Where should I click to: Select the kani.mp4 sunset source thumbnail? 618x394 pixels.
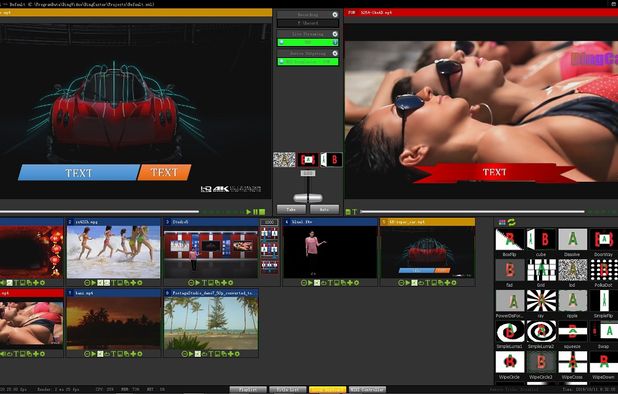[x=114, y=323]
